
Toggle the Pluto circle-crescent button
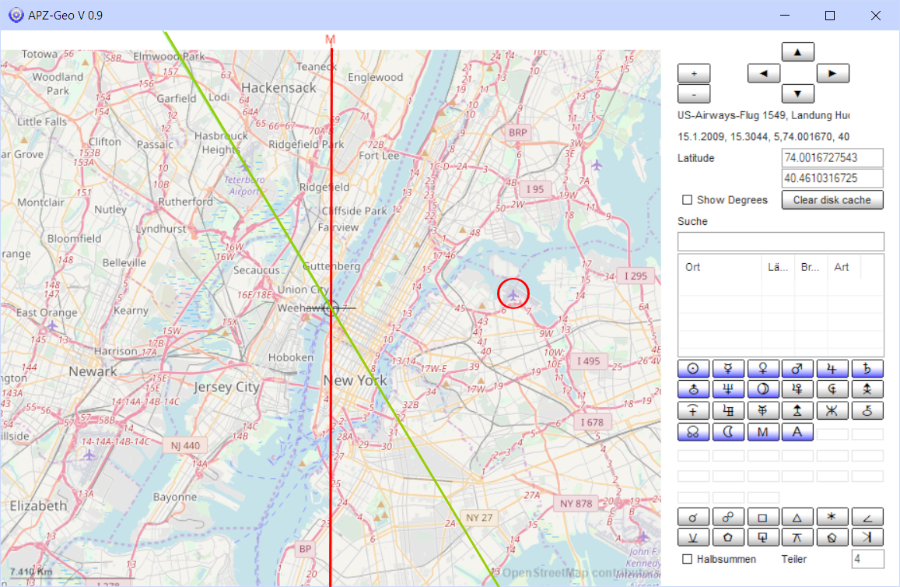763,390
